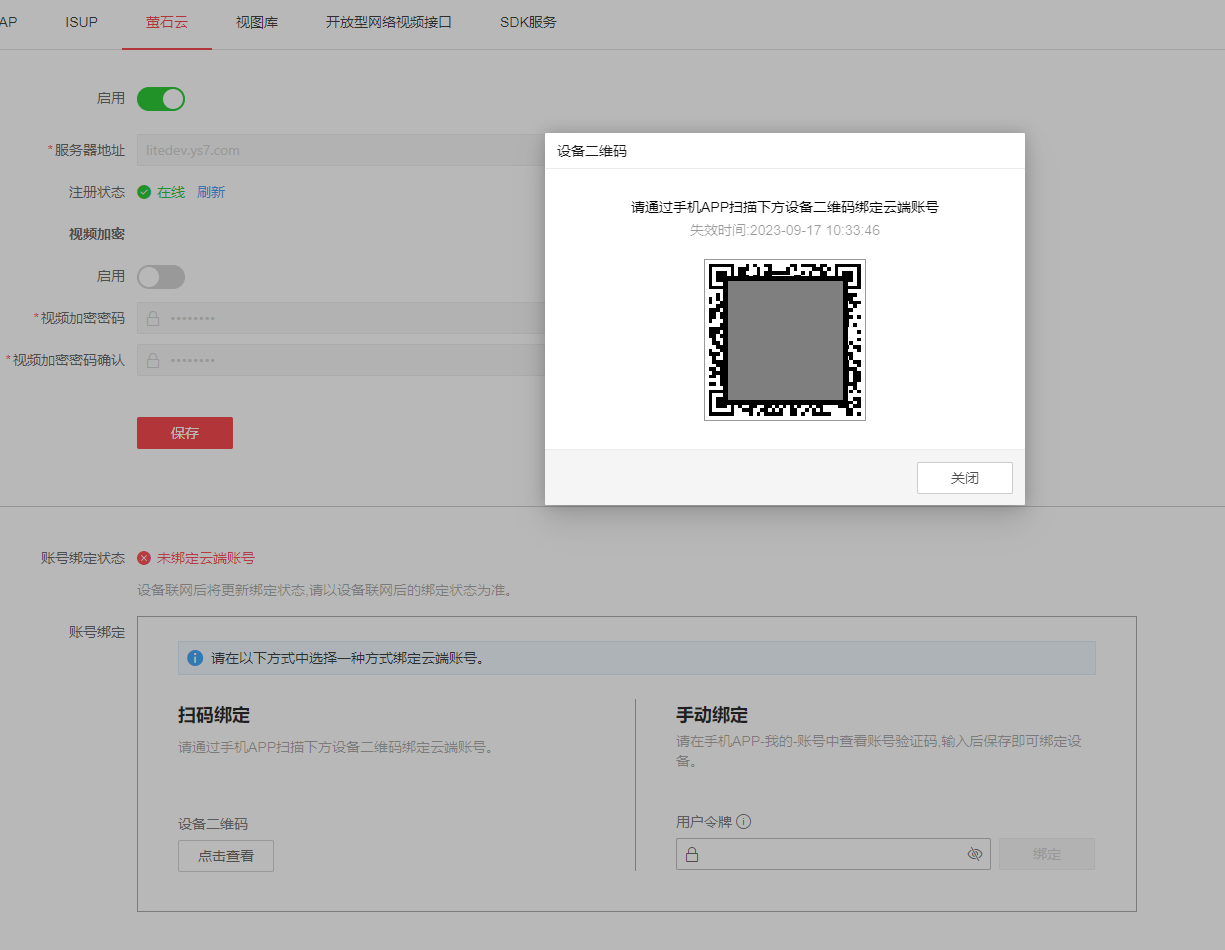The height and width of the screenshot is (950, 1225).
Task: Click the lock icon in 用户令牌 field
Action: pyautogui.click(x=692, y=855)
